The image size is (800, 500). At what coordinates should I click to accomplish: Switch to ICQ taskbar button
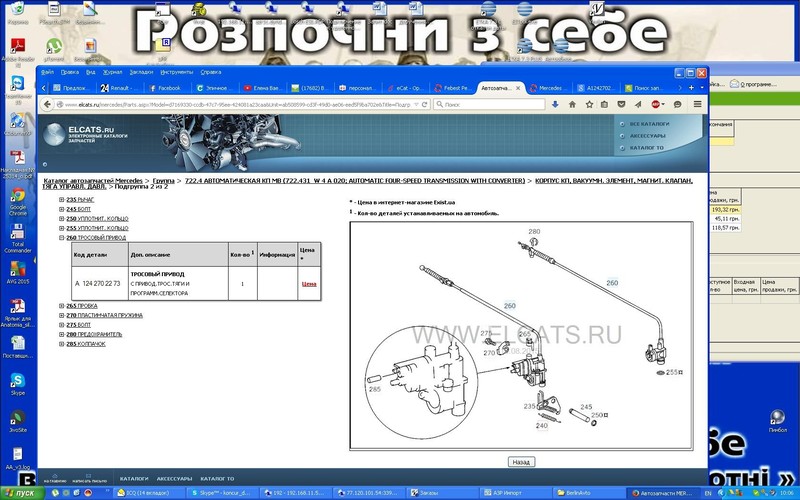click(148, 493)
